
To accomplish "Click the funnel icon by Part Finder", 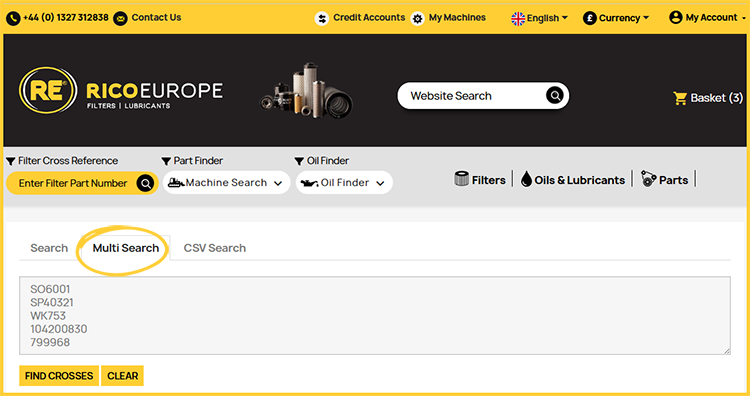I will (x=166, y=161).
